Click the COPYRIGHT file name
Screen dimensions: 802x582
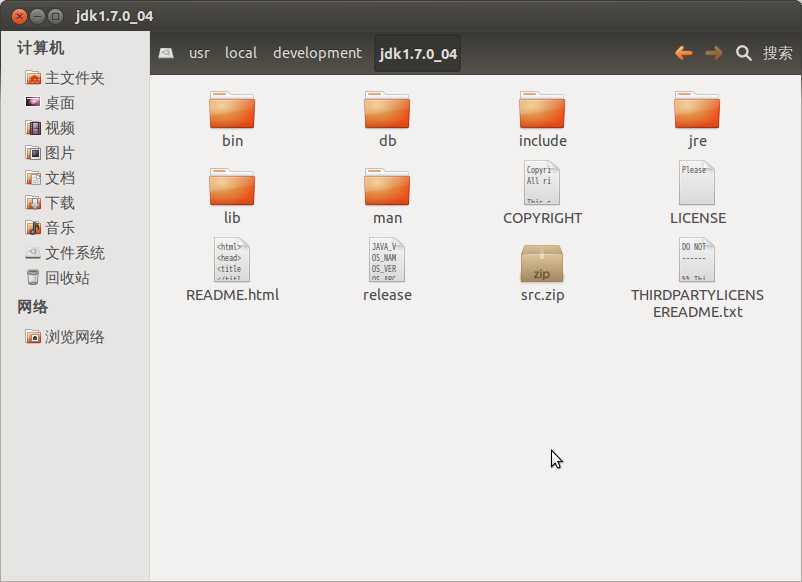coord(542,218)
